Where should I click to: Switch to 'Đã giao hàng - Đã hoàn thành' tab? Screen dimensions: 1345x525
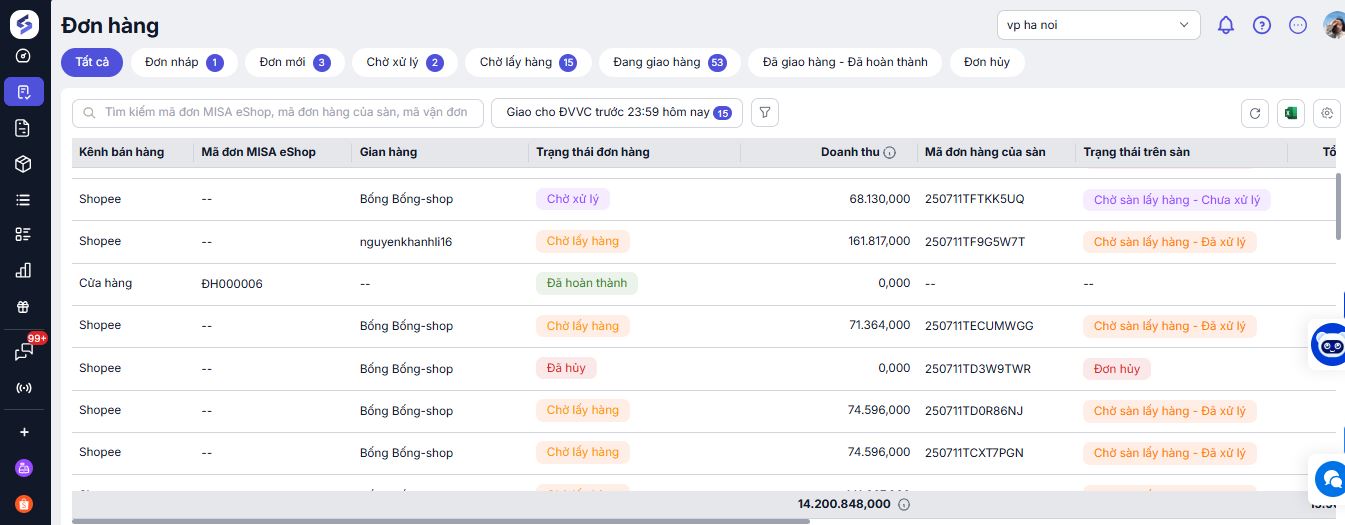pyautogui.click(x=845, y=62)
